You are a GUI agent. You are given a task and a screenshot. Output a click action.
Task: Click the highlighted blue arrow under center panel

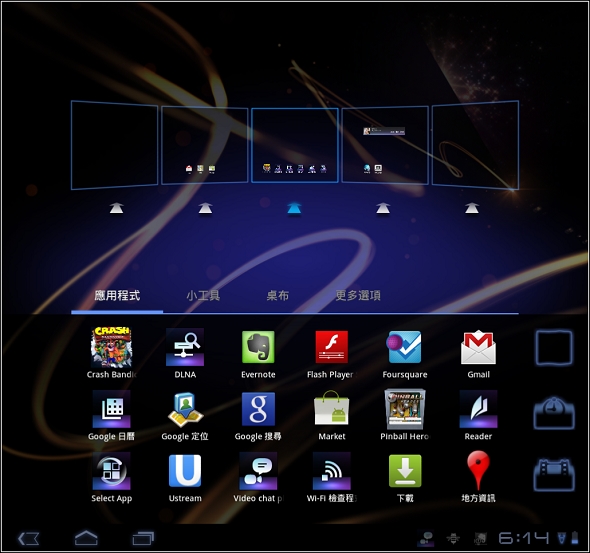coord(294,208)
